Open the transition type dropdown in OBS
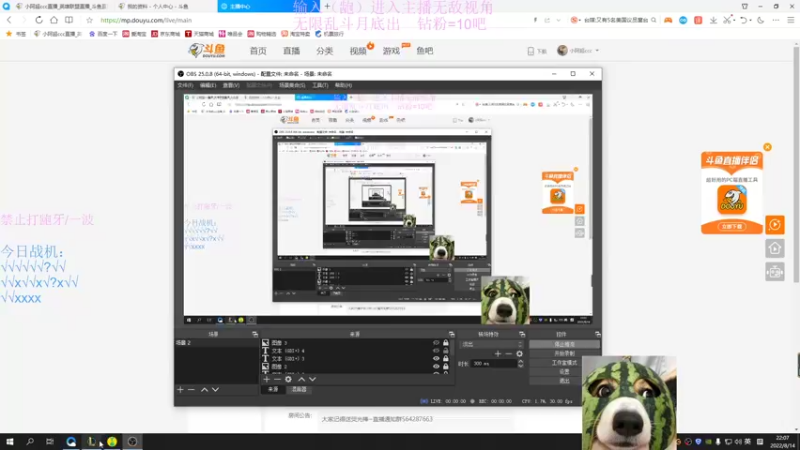 click(x=491, y=344)
